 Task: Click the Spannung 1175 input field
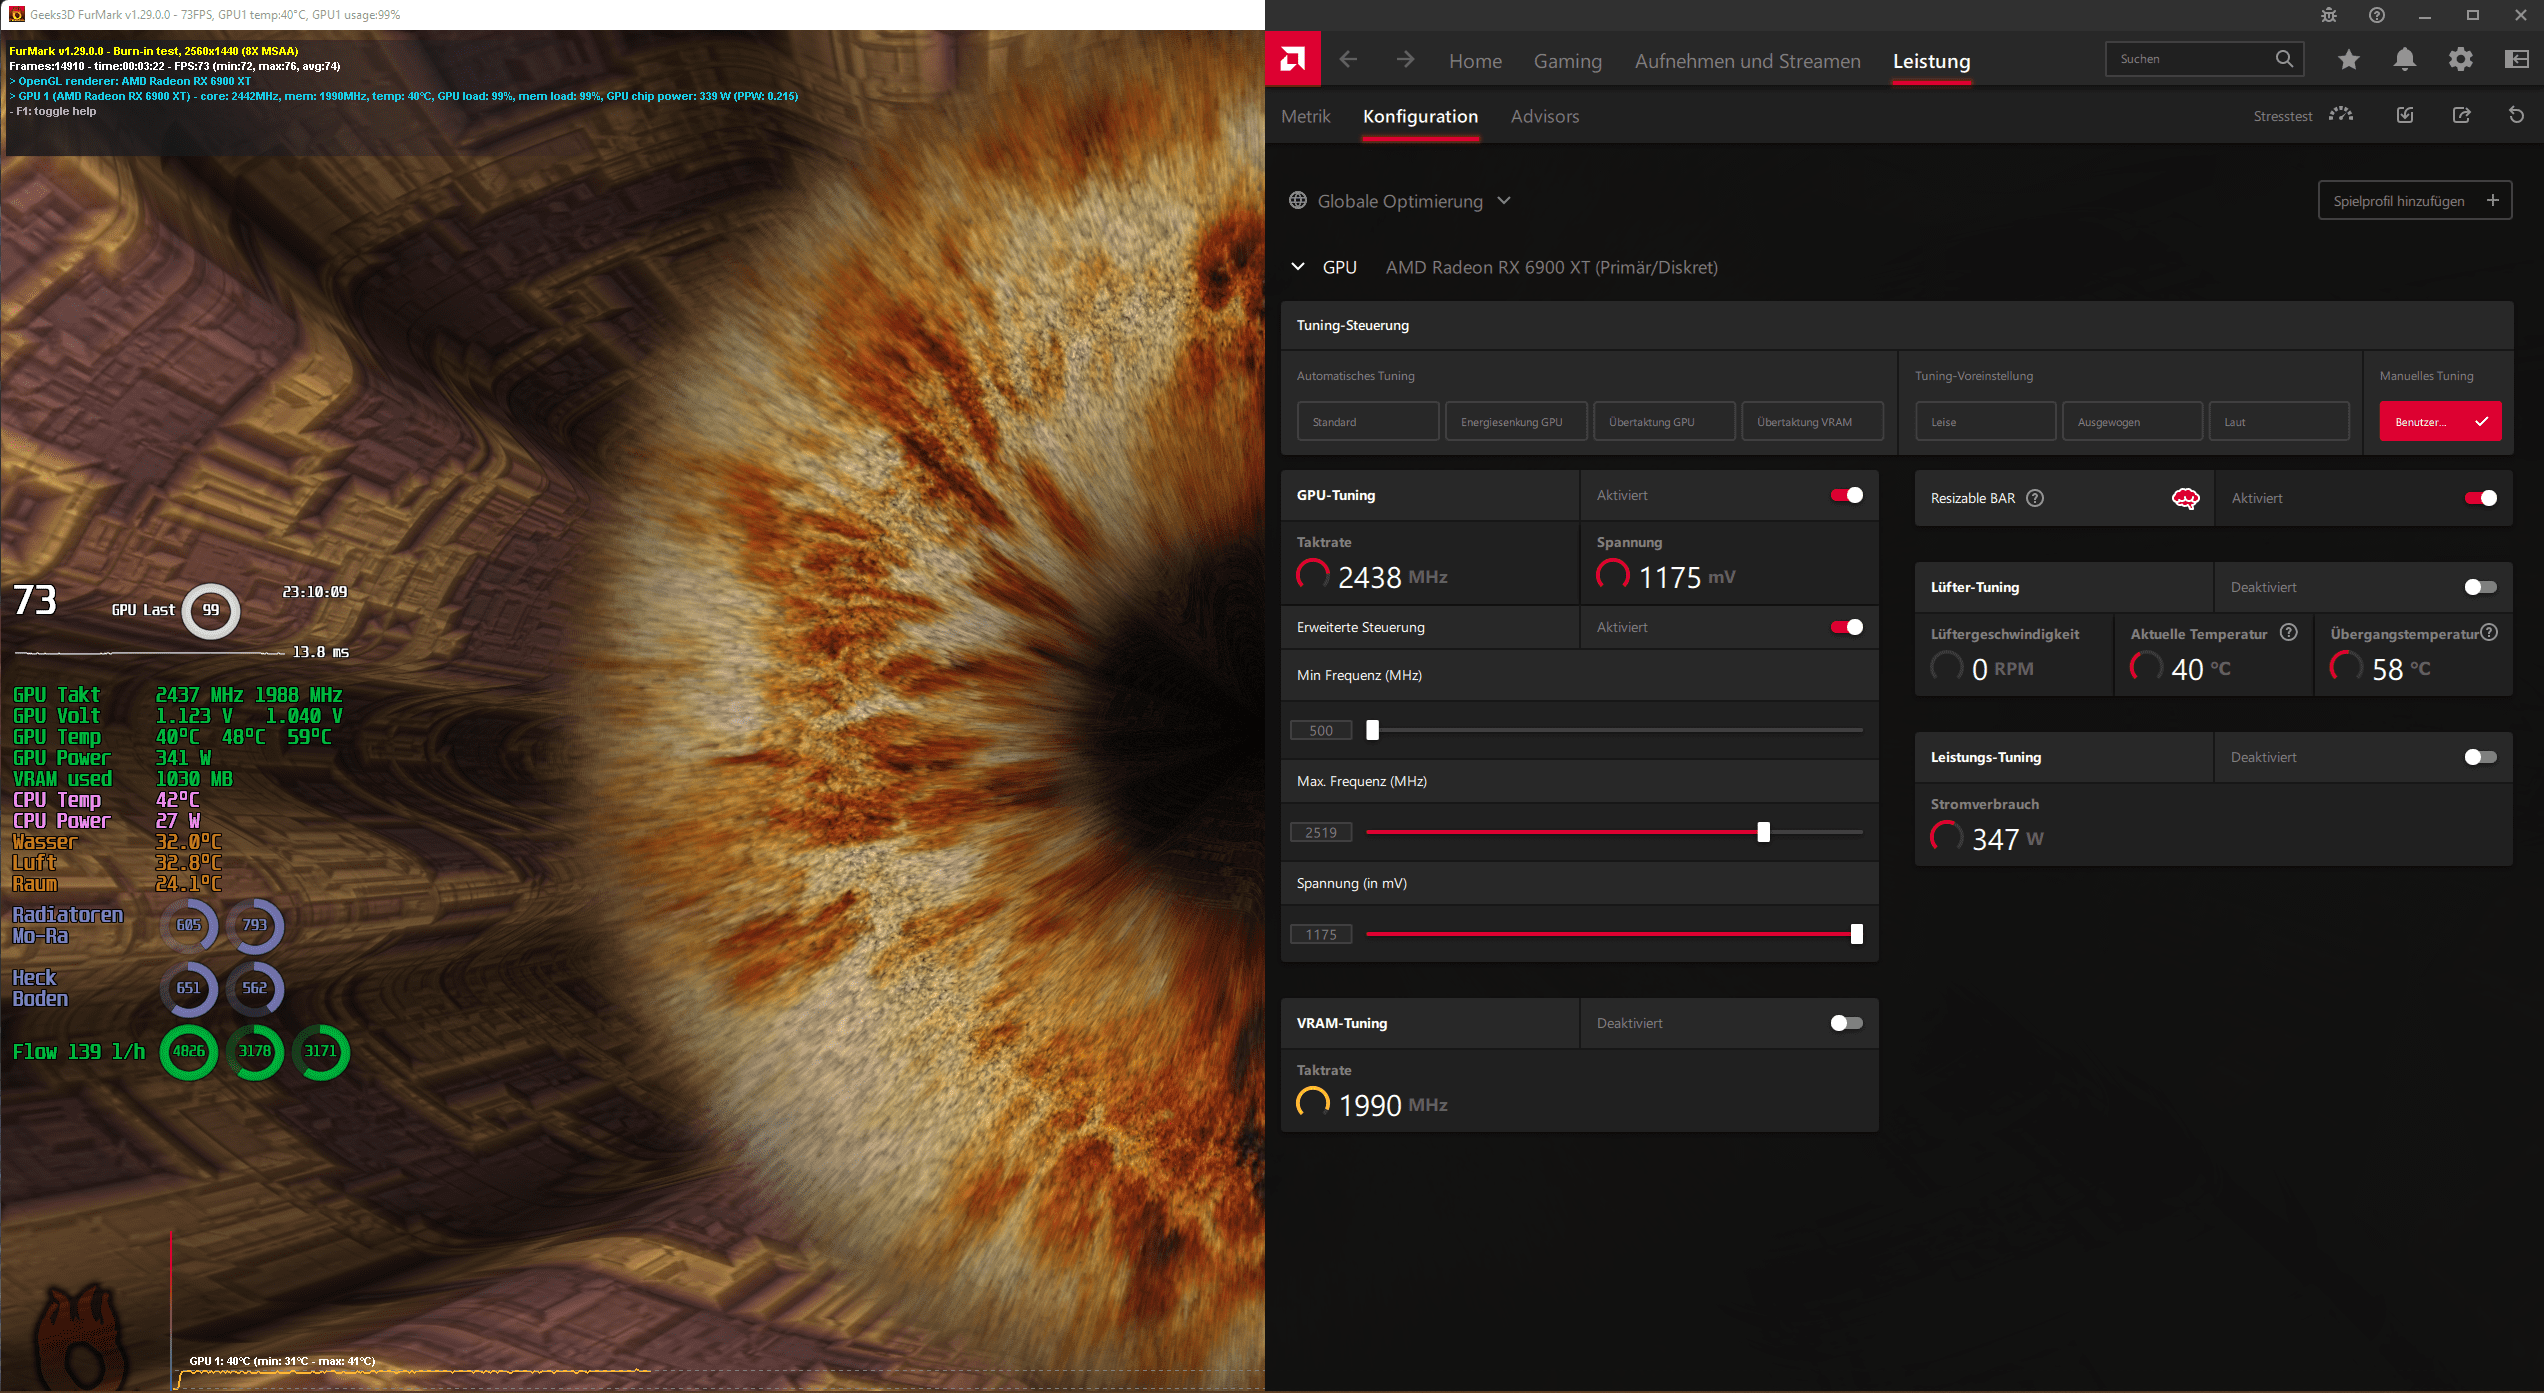coord(1321,934)
